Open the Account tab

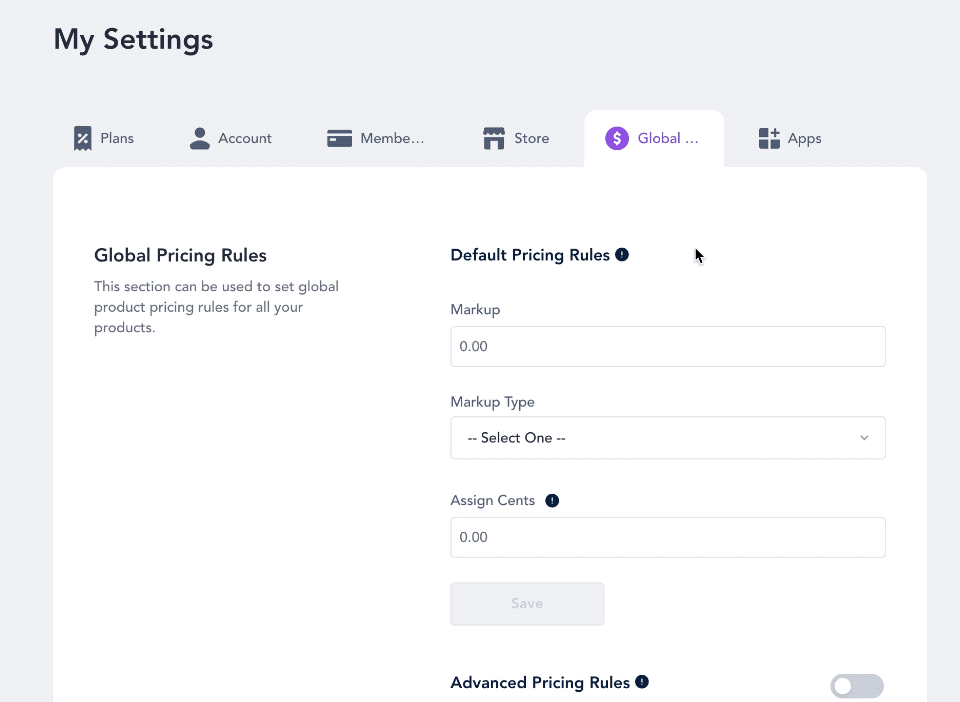click(230, 138)
